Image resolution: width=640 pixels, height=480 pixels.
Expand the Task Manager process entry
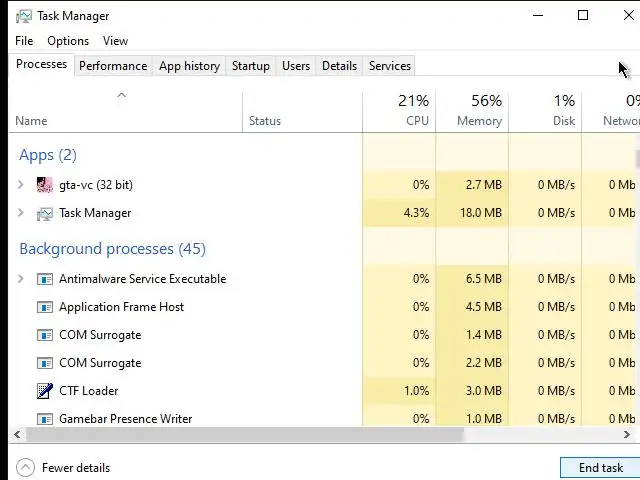coord(21,213)
